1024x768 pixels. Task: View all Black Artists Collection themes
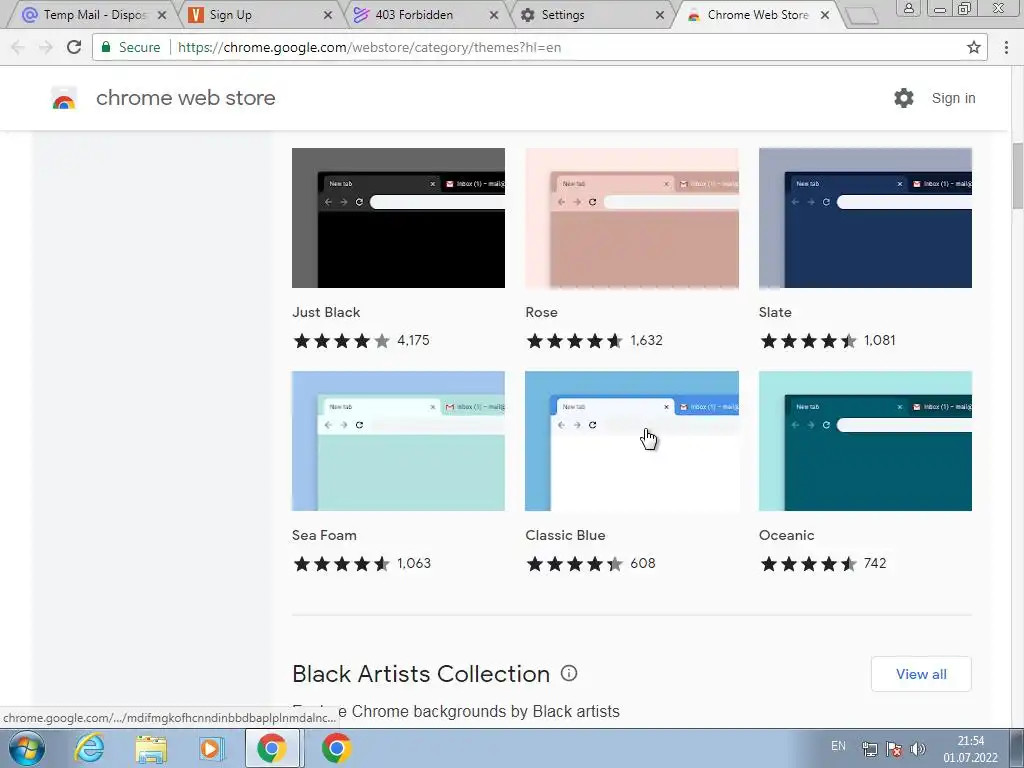[921, 674]
